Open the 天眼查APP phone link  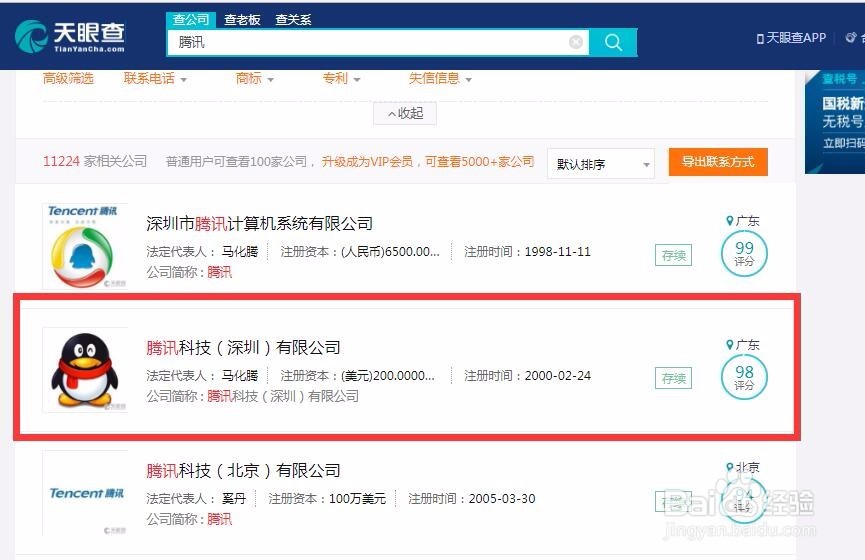point(792,38)
